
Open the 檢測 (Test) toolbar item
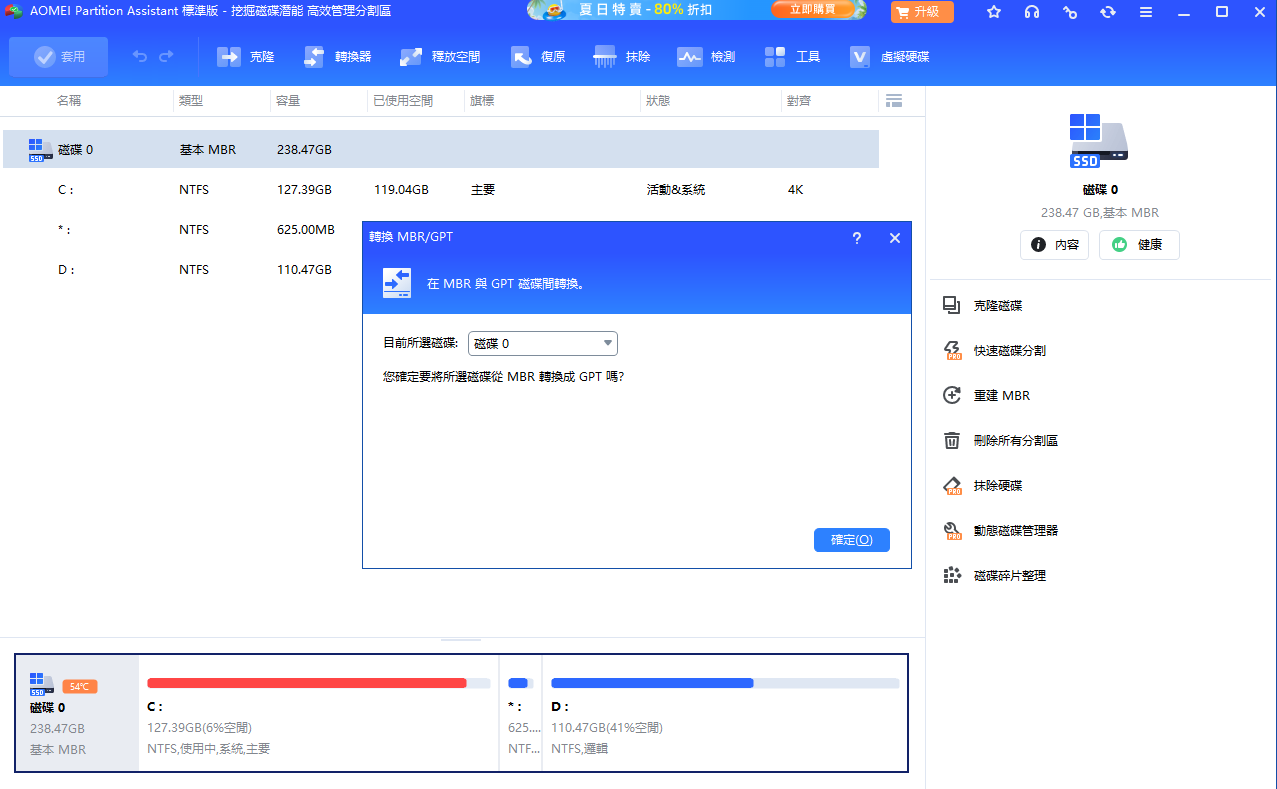706,57
